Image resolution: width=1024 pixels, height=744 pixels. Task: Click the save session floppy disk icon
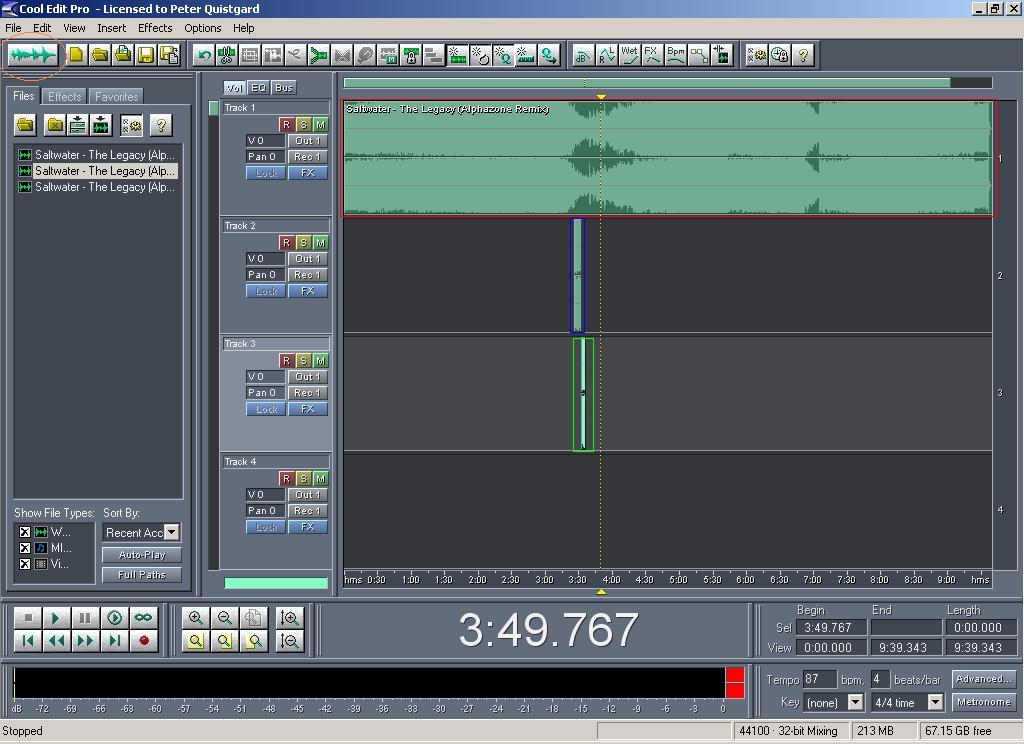point(146,55)
